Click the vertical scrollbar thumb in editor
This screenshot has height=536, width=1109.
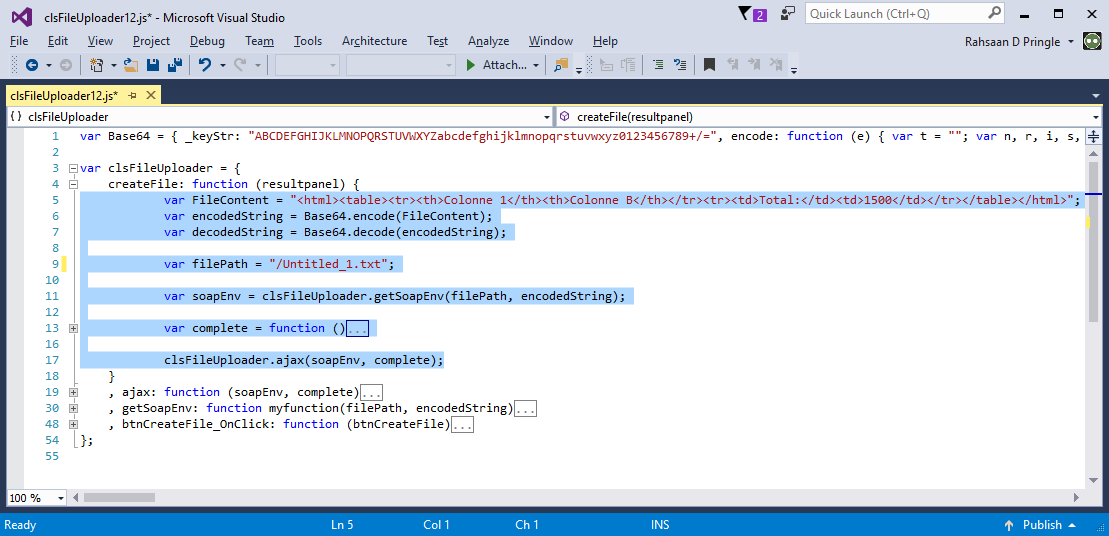pyautogui.click(x=1093, y=240)
